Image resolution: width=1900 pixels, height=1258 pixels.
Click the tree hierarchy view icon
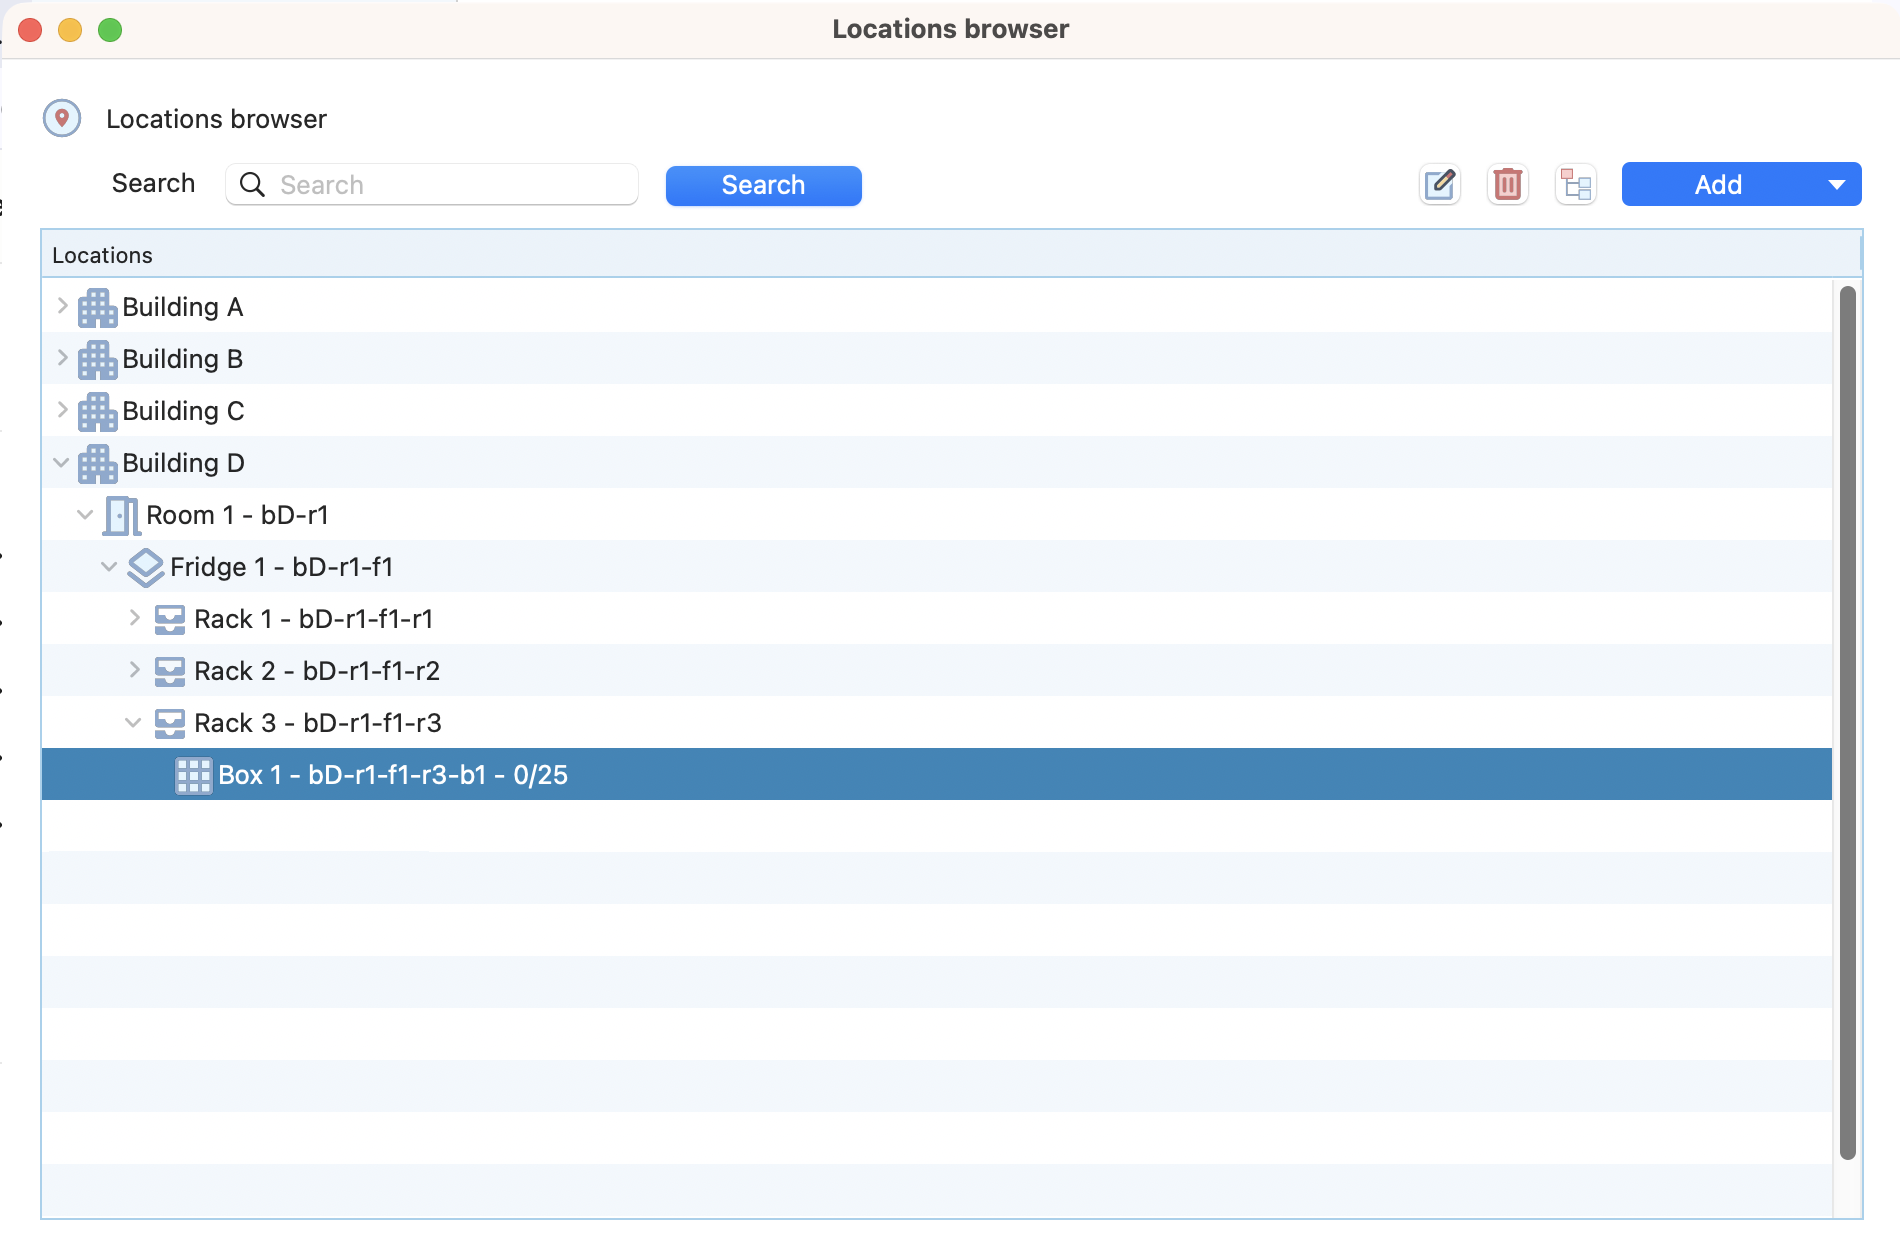(x=1575, y=185)
